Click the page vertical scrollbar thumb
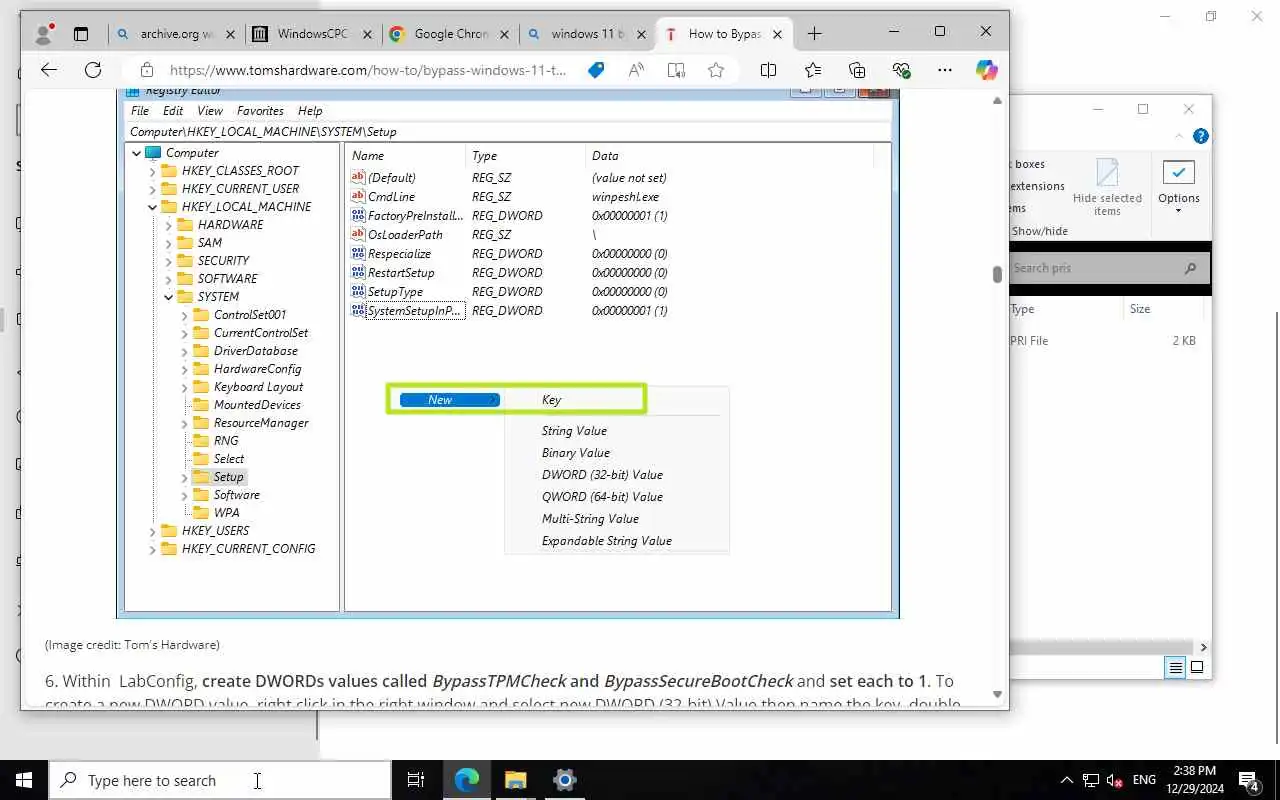Image resolution: width=1280 pixels, height=800 pixels. (997, 274)
